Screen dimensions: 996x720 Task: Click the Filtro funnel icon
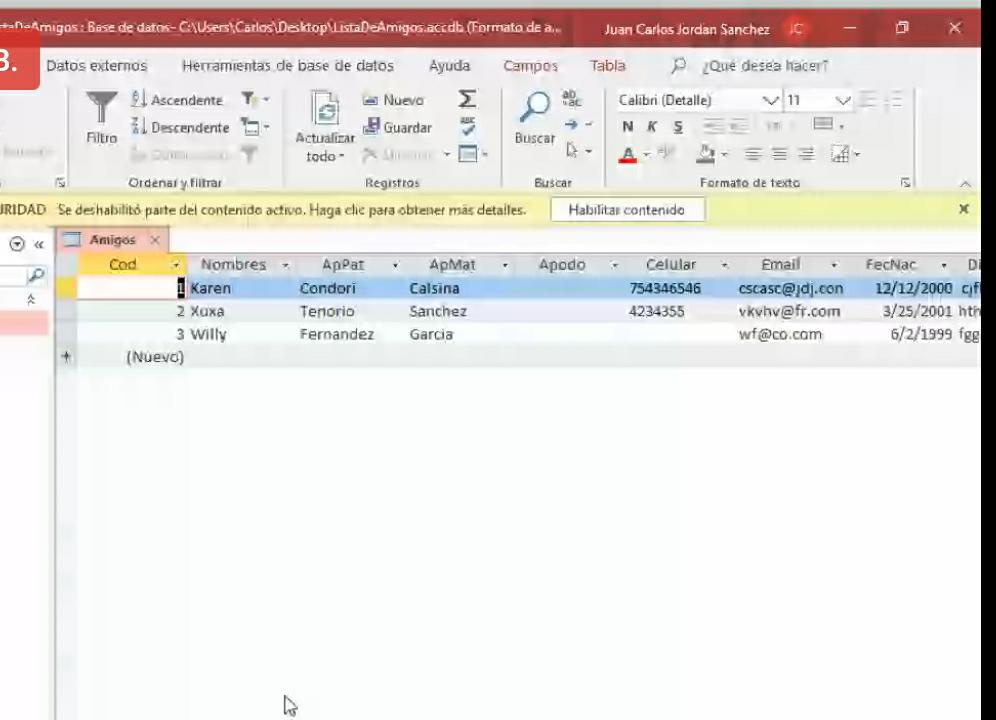pyautogui.click(x=100, y=108)
